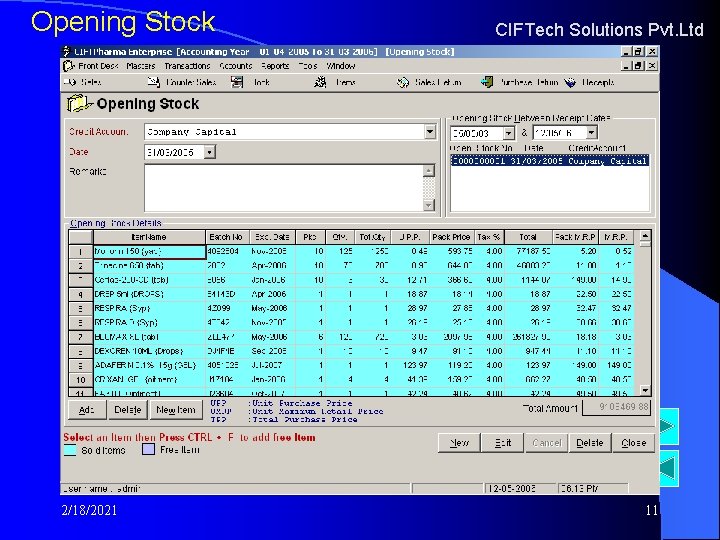Screen dimensions: 720x540
Task: Open the Reports menu
Action: [275, 66]
